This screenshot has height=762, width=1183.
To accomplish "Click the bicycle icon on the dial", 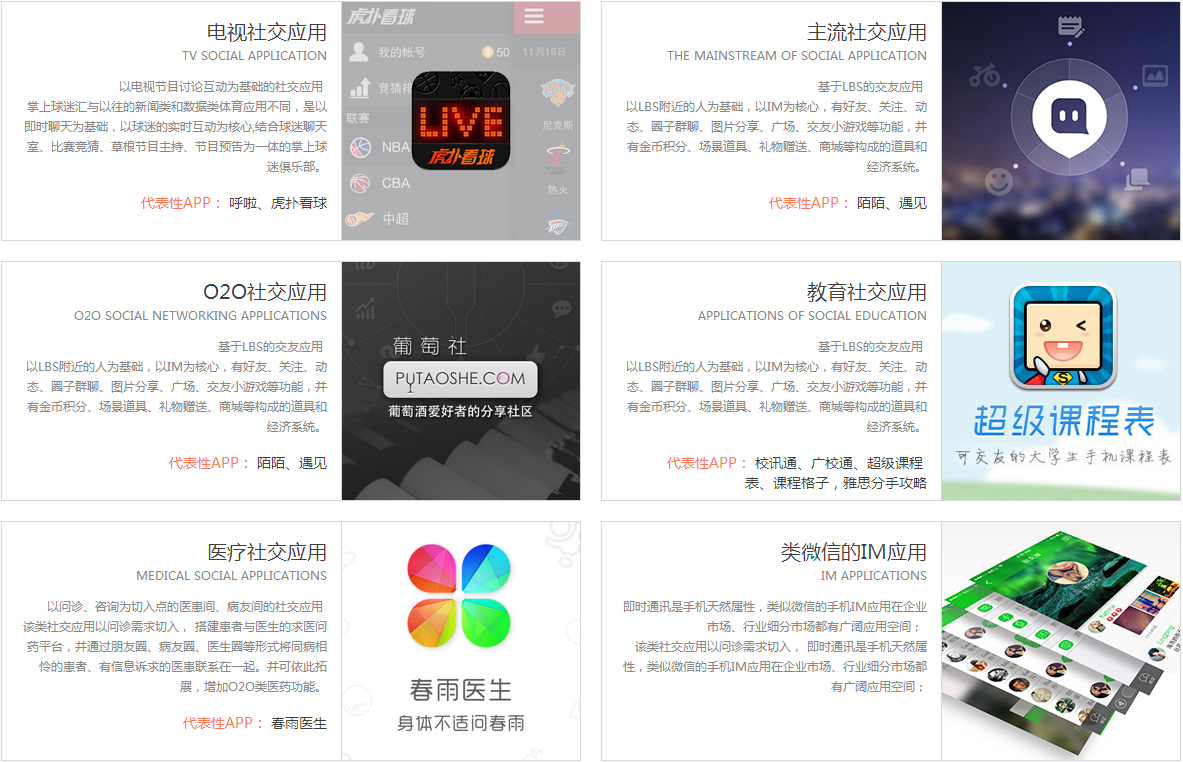I will tap(984, 75).
